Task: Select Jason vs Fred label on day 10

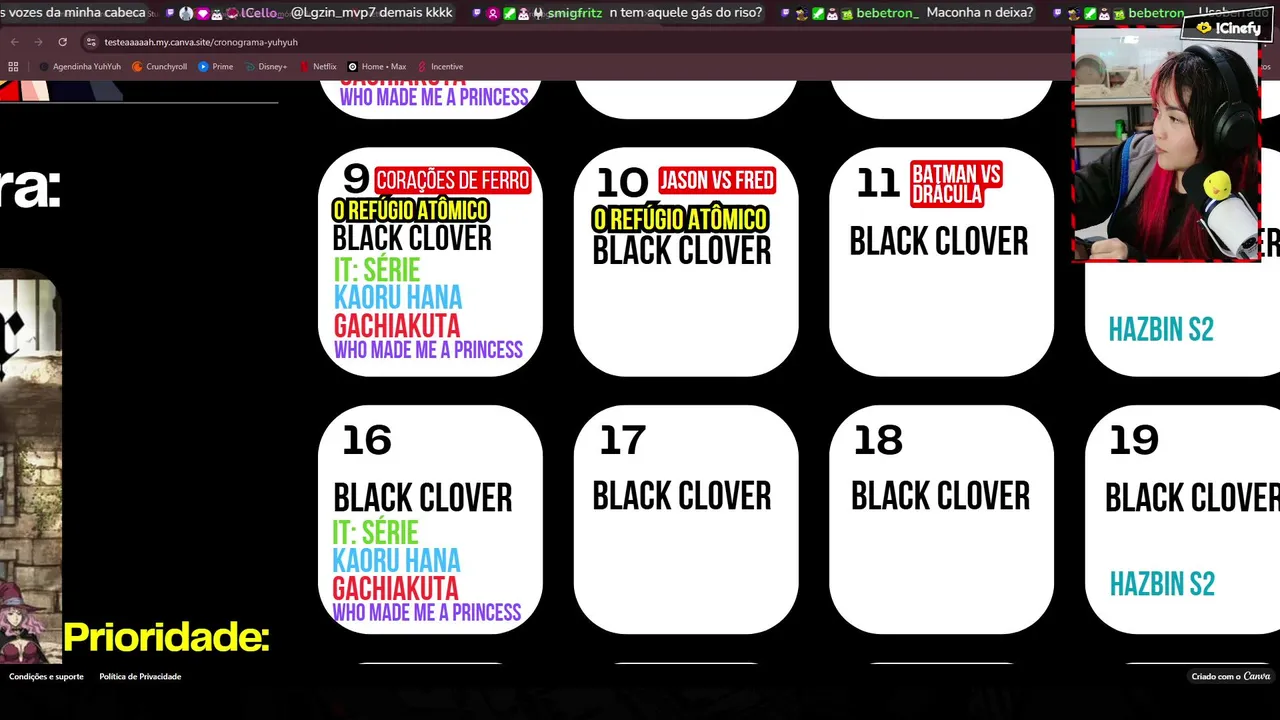Action: tap(717, 181)
